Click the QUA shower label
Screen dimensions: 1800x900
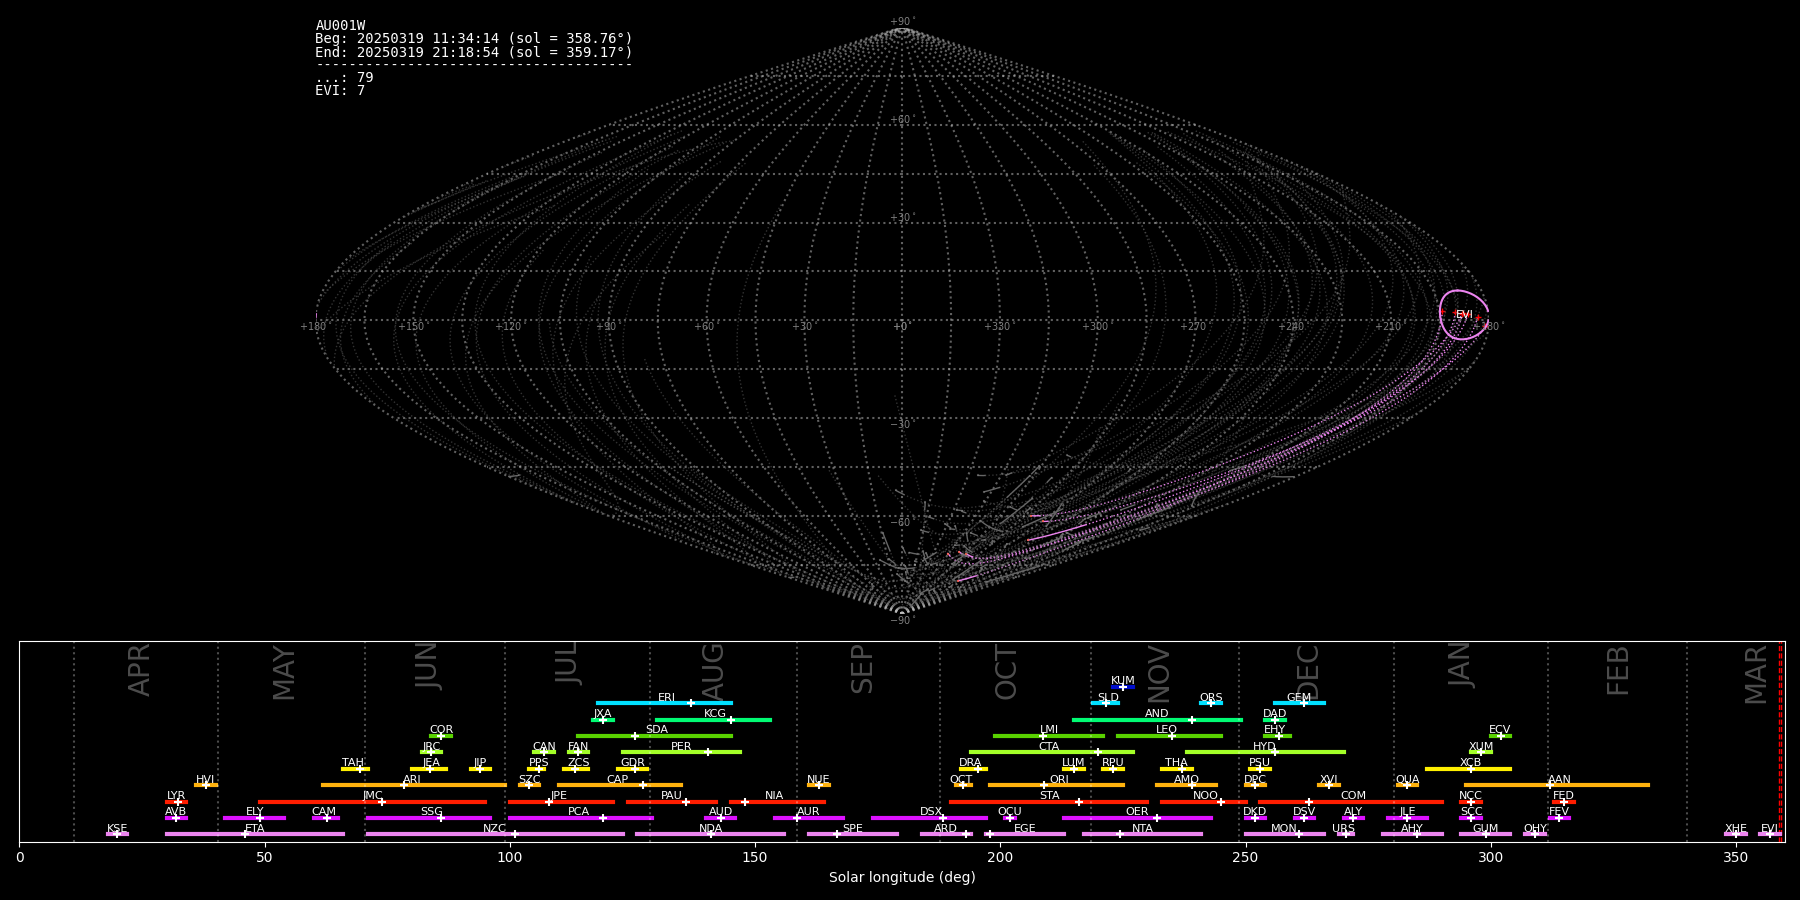(x=1407, y=780)
